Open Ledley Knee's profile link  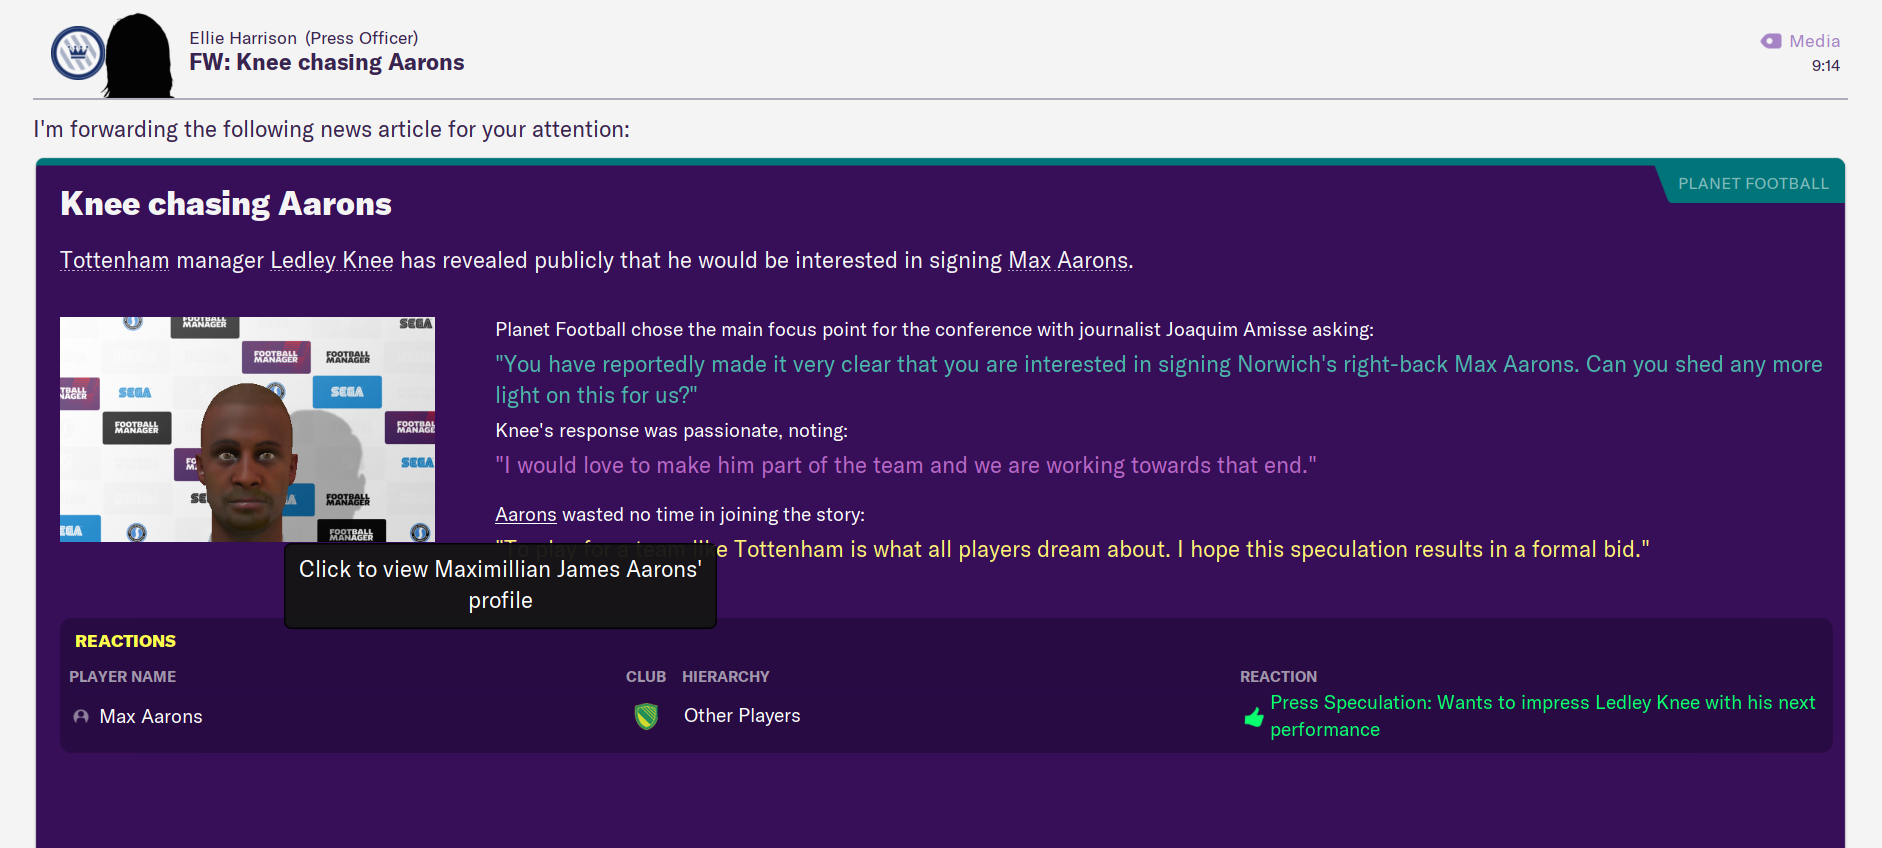(331, 261)
